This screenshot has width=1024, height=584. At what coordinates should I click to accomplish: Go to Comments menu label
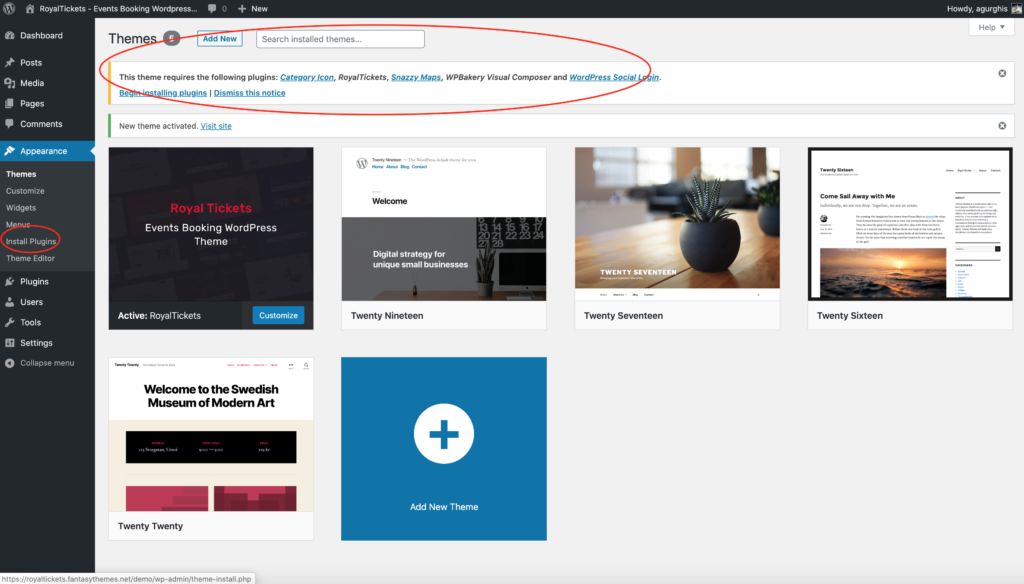(41, 123)
